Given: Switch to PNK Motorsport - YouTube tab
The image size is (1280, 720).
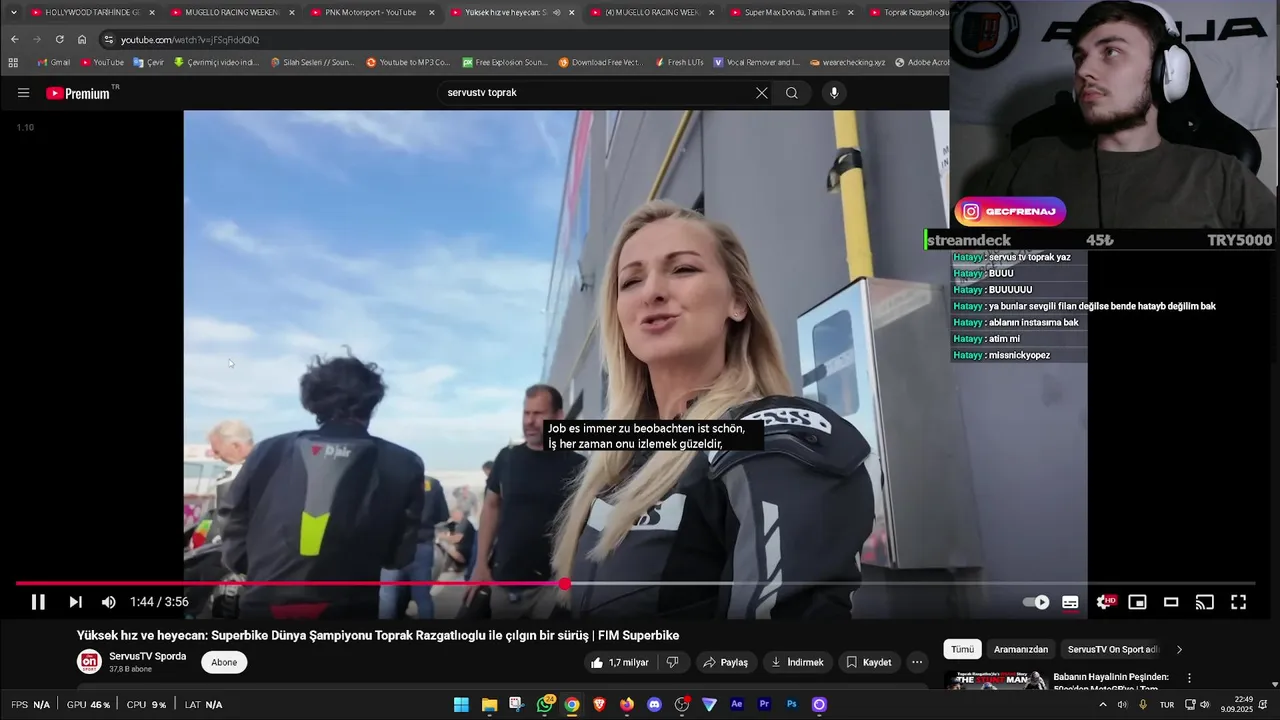Looking at the screenshot, I should click(x=370, y=12).
